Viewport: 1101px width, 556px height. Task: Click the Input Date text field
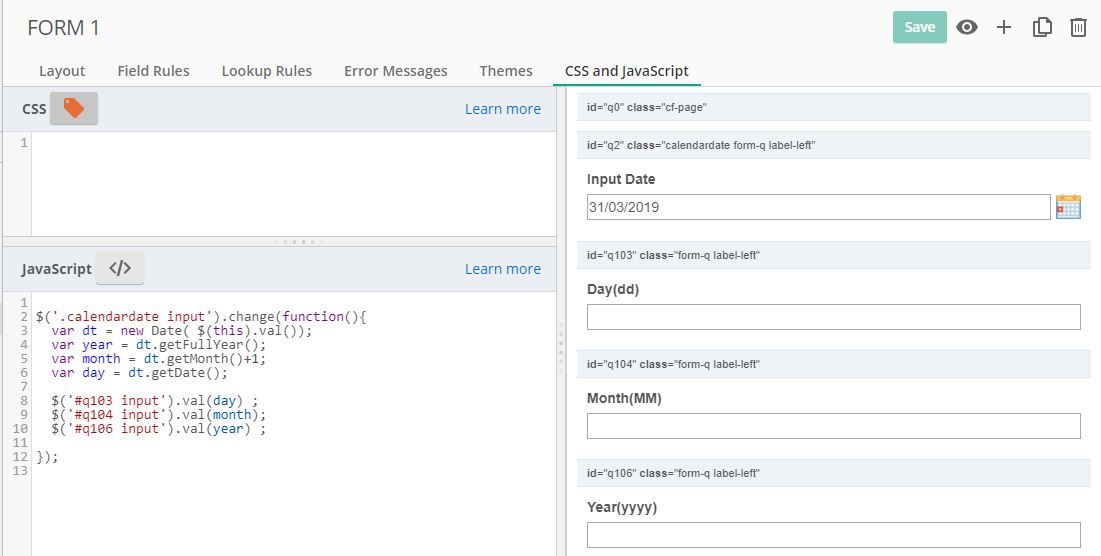[x=818, y=207]
